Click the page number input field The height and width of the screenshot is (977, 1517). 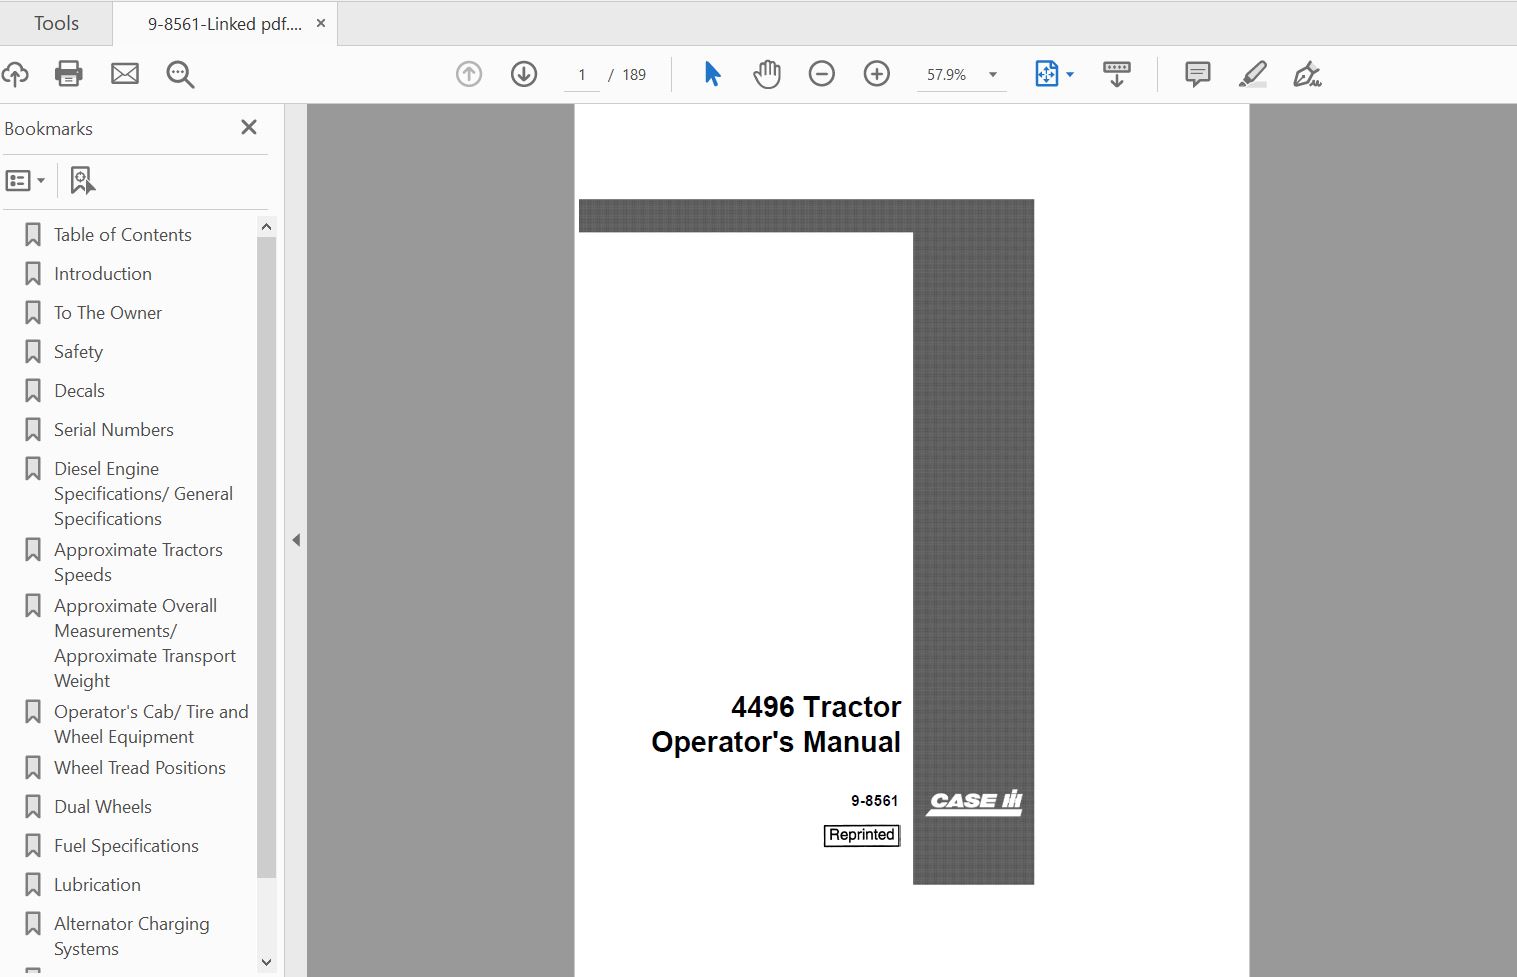tap(582, 74)
